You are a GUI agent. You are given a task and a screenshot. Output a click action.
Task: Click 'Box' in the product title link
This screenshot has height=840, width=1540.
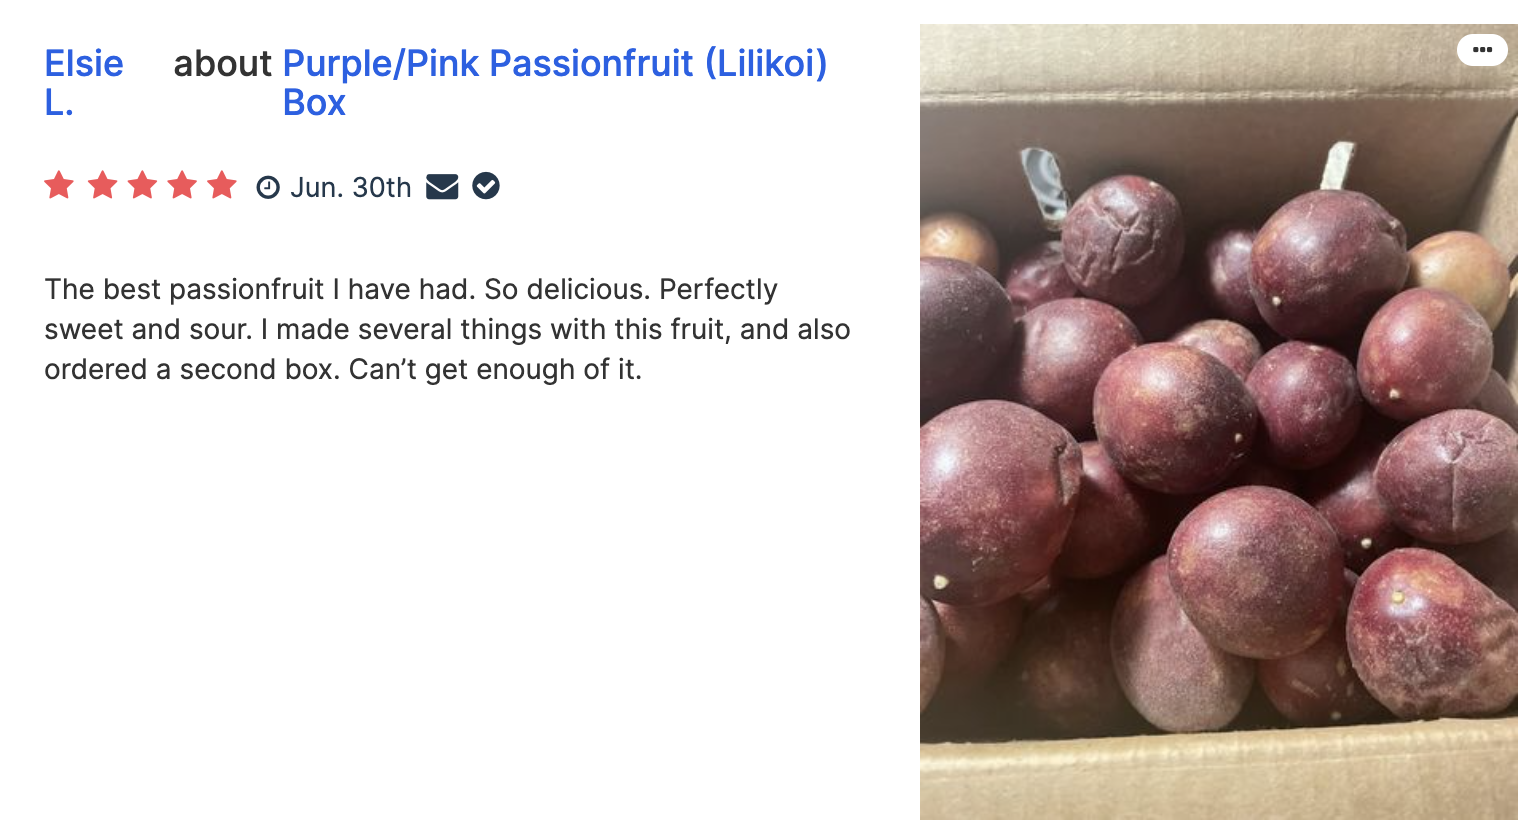coord(314,103)
